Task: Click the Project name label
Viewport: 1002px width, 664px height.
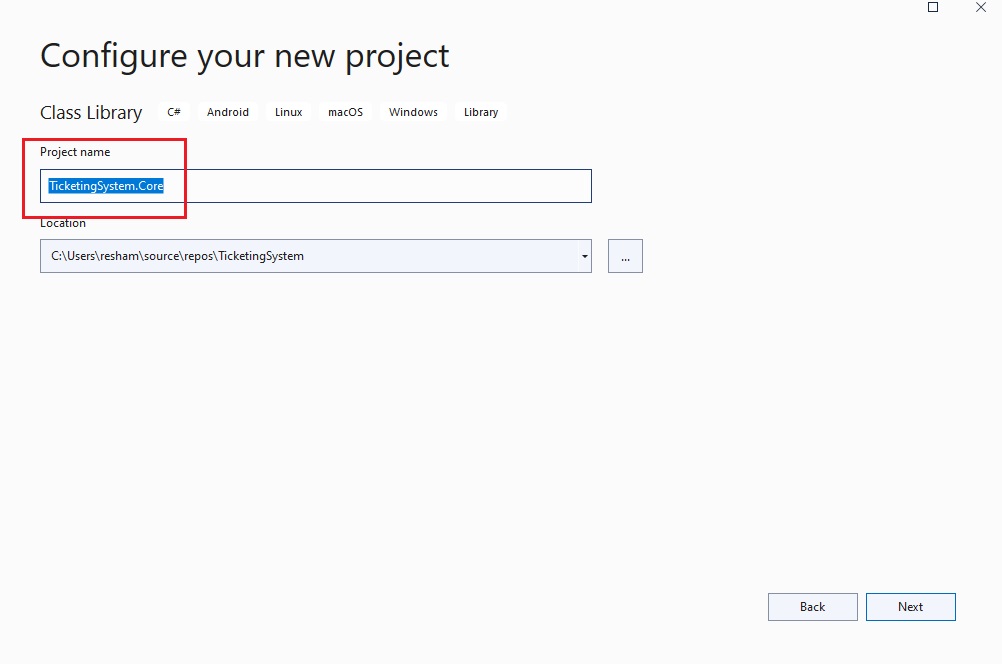Action: pyautogui.click(x=75, y=152)
